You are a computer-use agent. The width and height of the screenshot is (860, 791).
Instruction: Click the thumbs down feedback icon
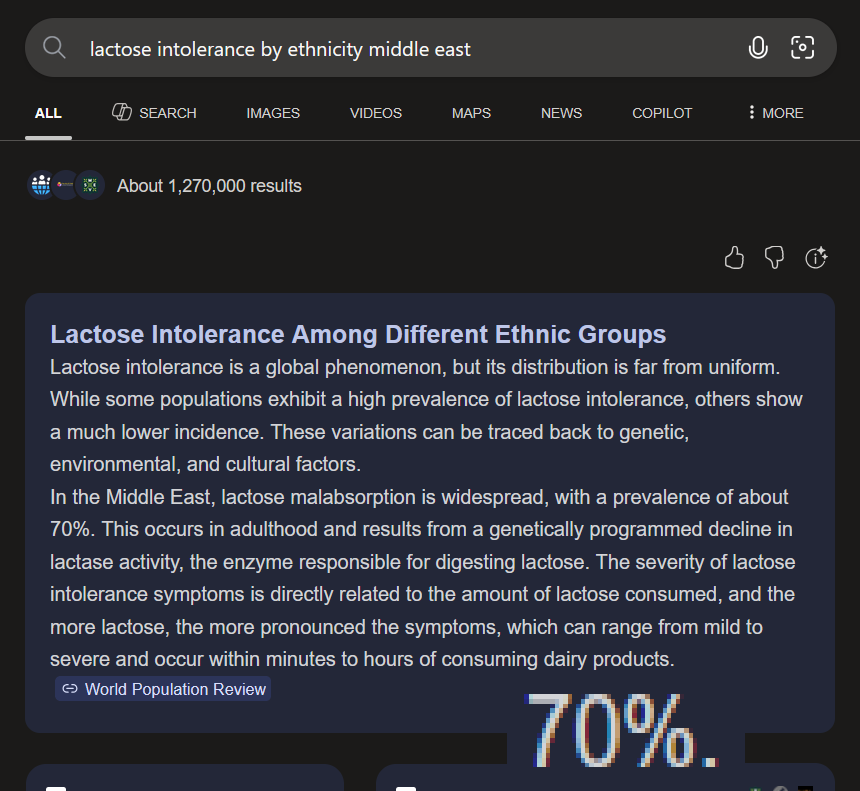click(x=774, y=257)
